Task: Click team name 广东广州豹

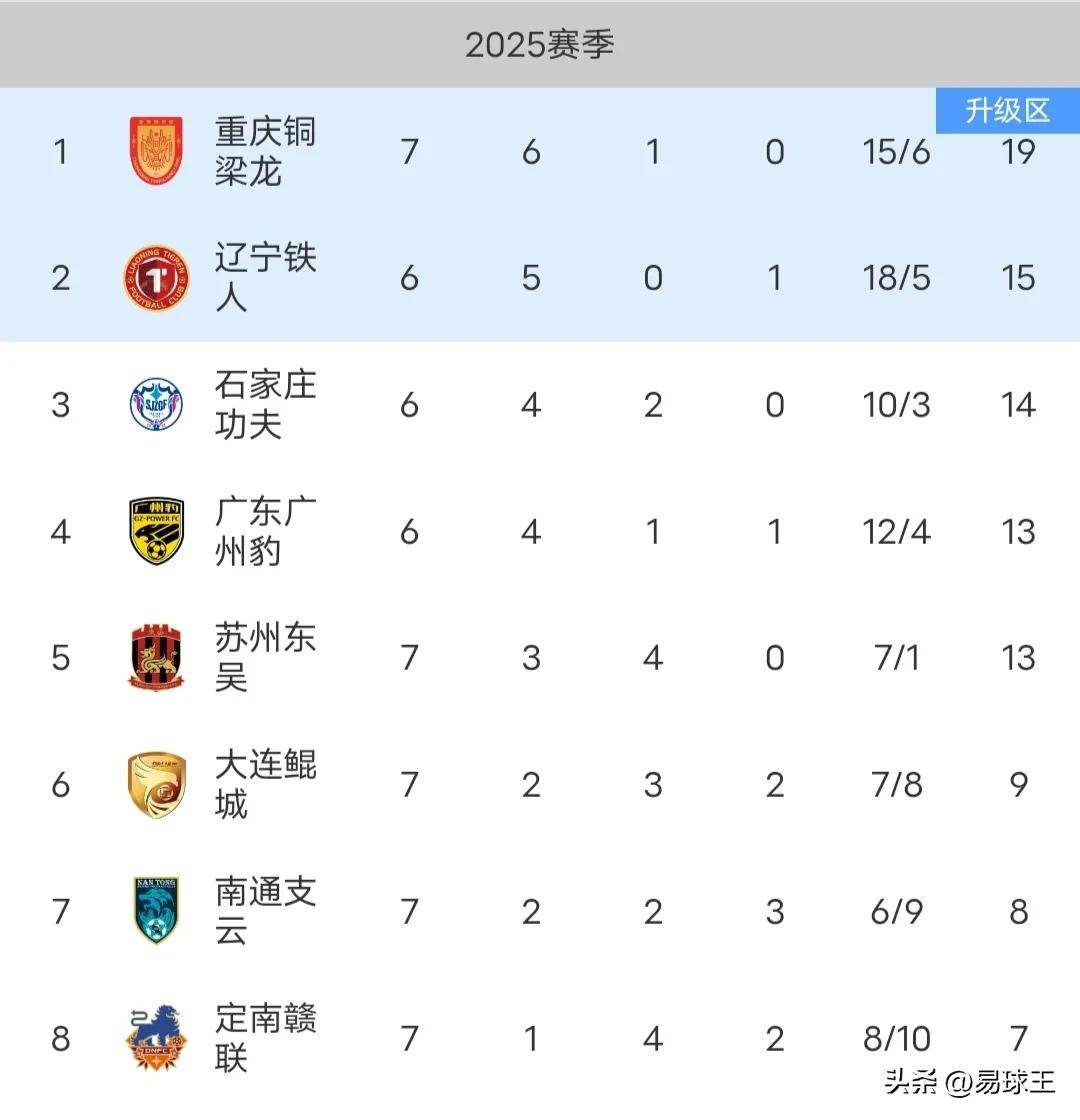Action: click(265, 531)
